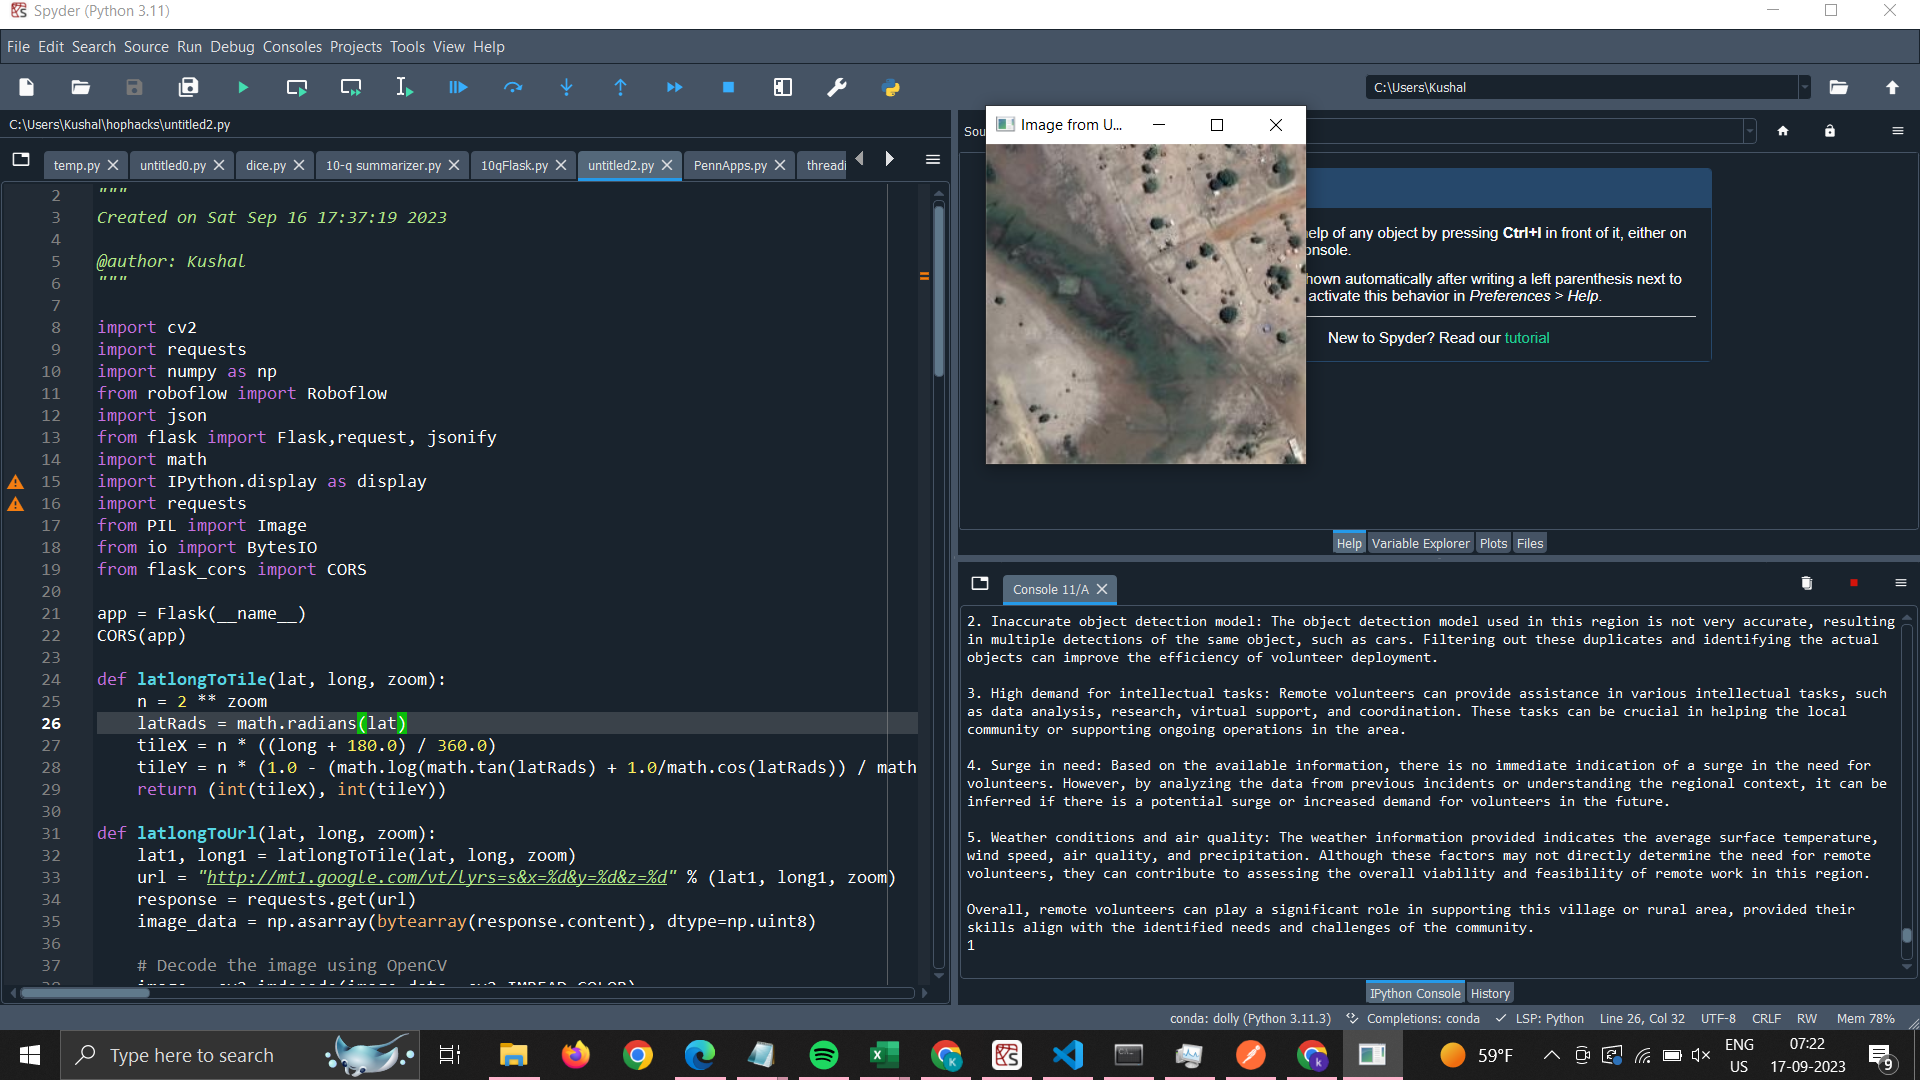Open the Debug menu
This screenshot has width=1920, height=1080.
(232, 47)
